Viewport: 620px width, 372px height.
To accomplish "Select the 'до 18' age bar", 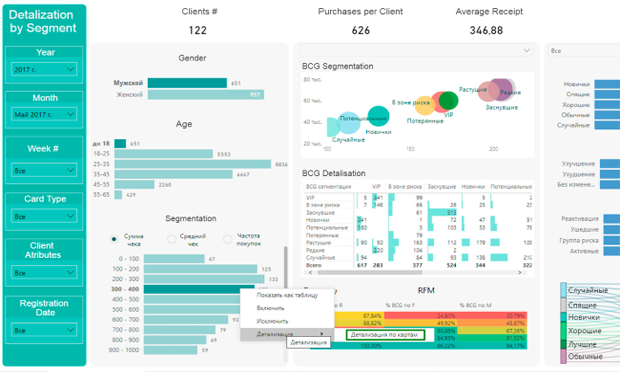I will [x=120, y=144].
